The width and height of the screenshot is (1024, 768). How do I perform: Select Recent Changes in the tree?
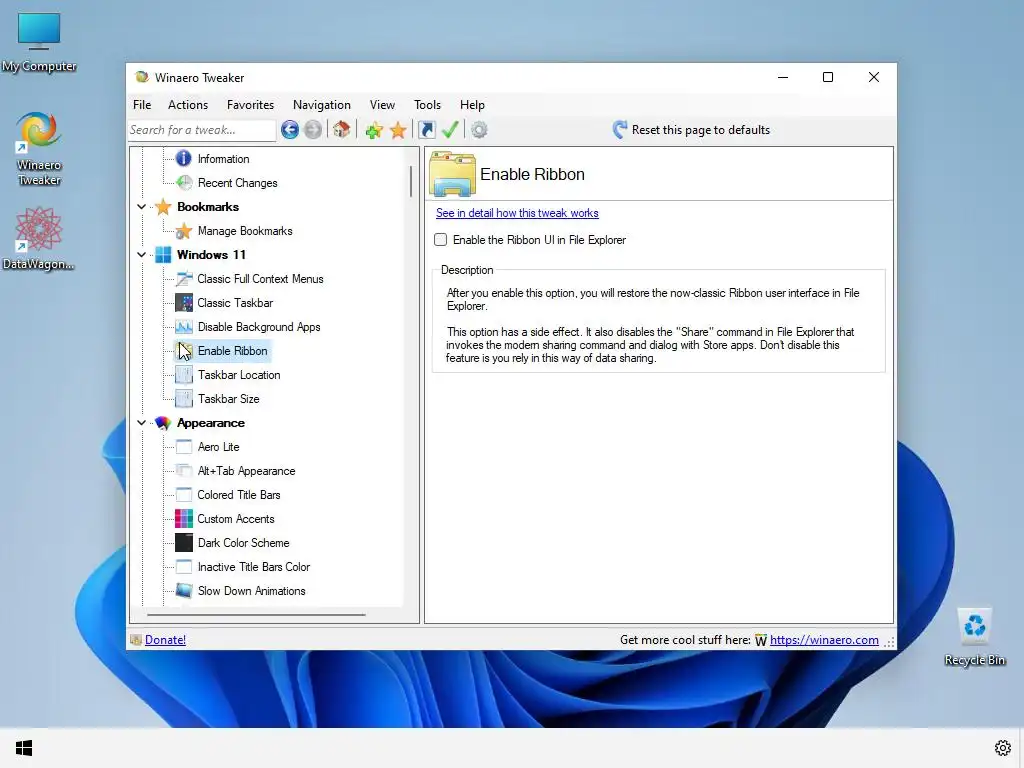[x=238, y=183]
